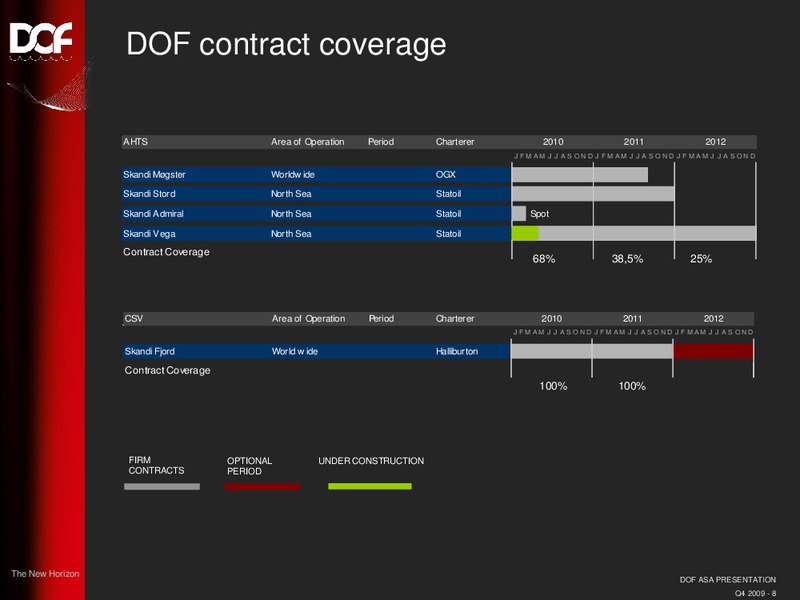Click the Halliburton charterer cell

(x=457, y=351)
